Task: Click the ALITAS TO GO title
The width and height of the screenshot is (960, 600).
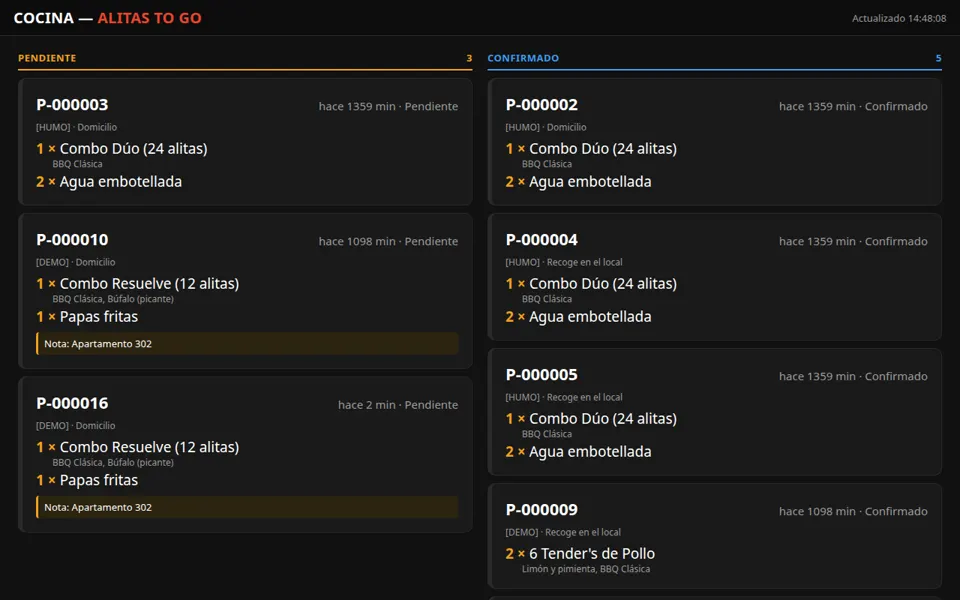Action: pyautogui.click(x=149, y=18)
